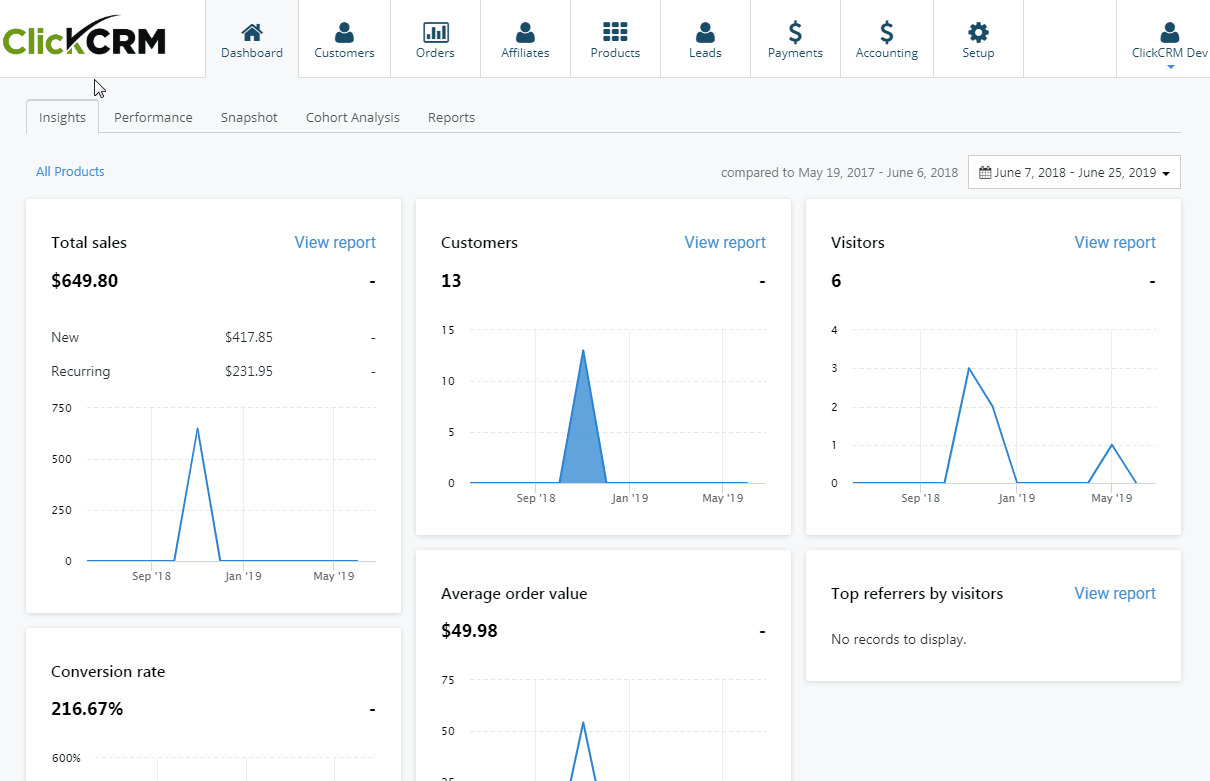This screenshot has width=1210, height=781.
Task: Open Customers via person icon
Action: tap(344, 32)
